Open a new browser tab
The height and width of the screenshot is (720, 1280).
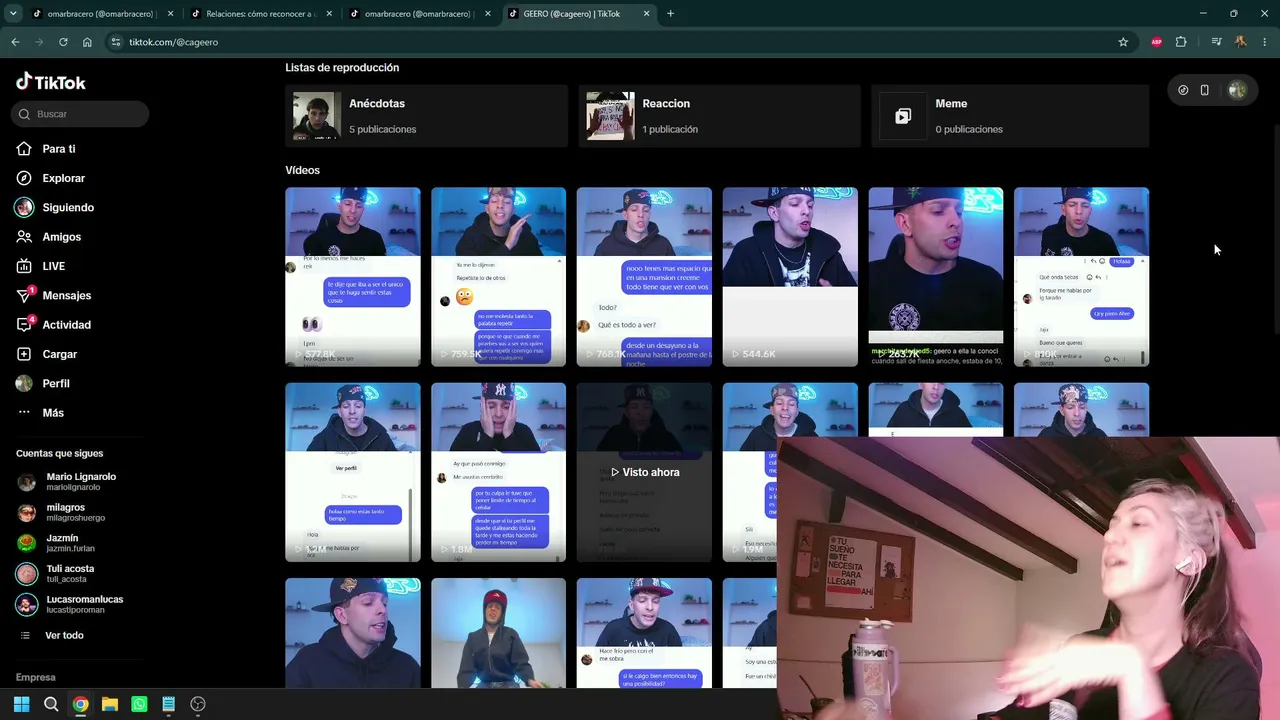coord(670,14)
